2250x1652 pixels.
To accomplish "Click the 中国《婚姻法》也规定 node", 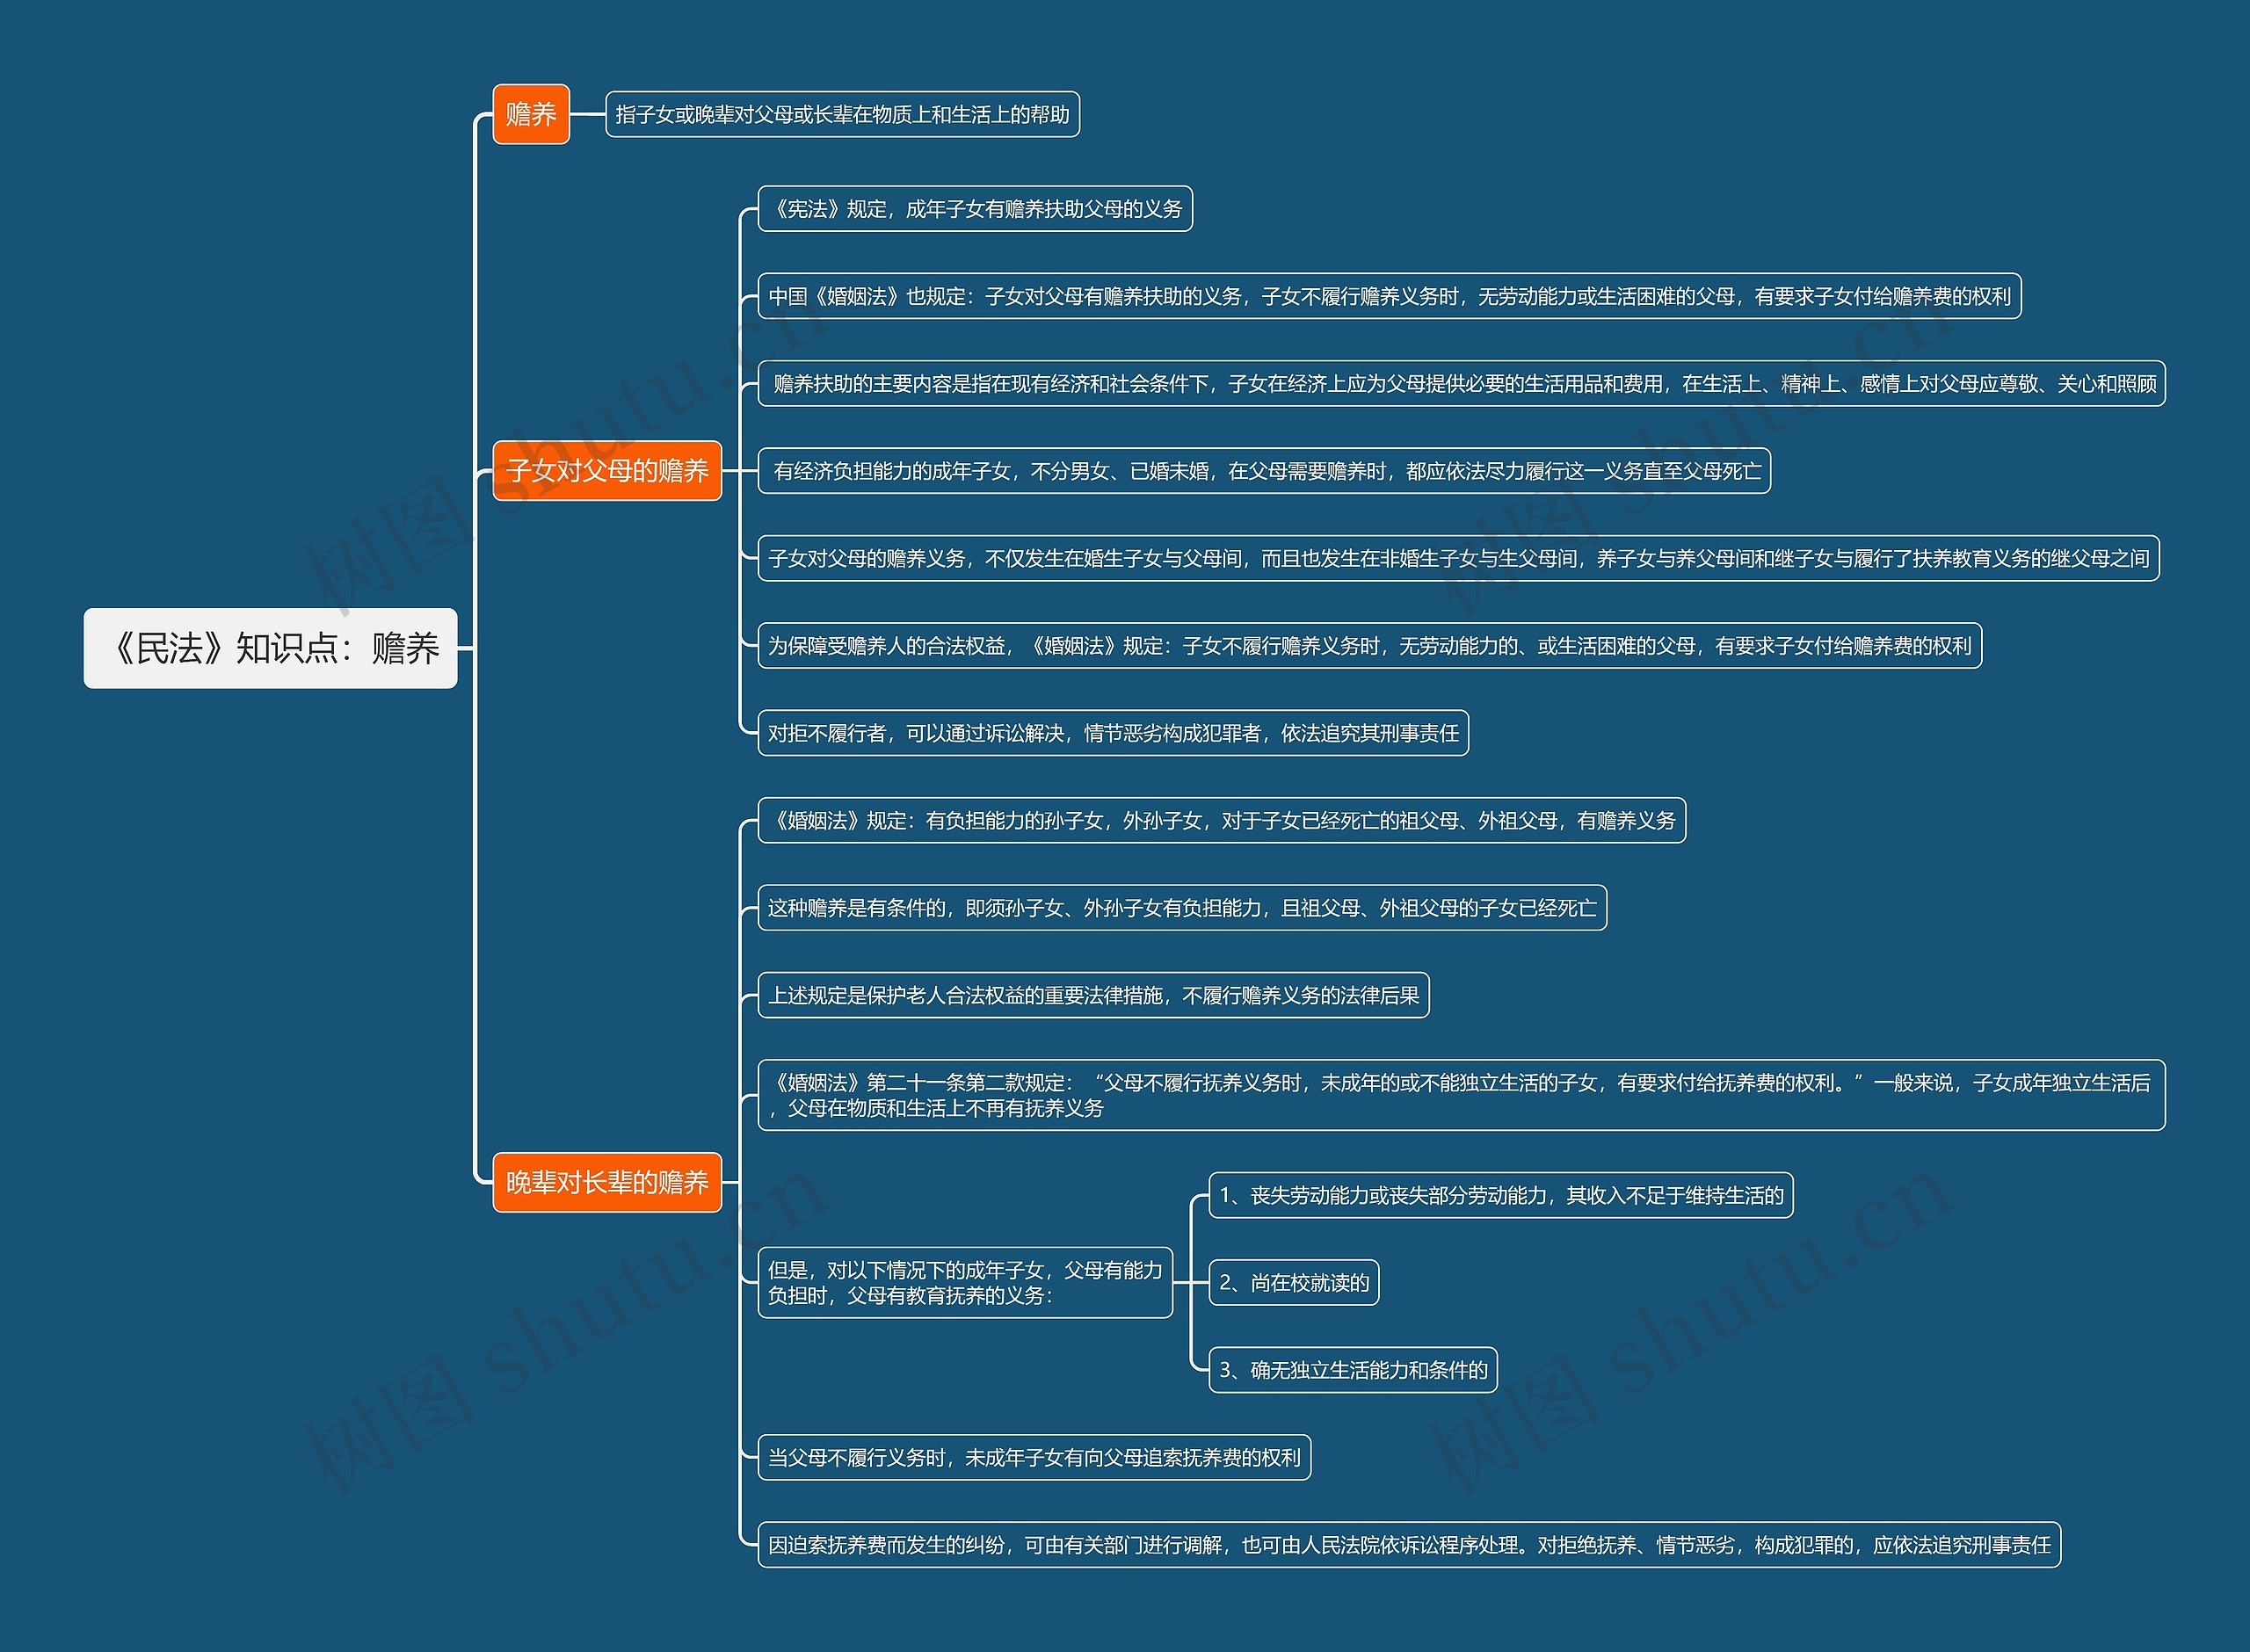I will 1388,296.
